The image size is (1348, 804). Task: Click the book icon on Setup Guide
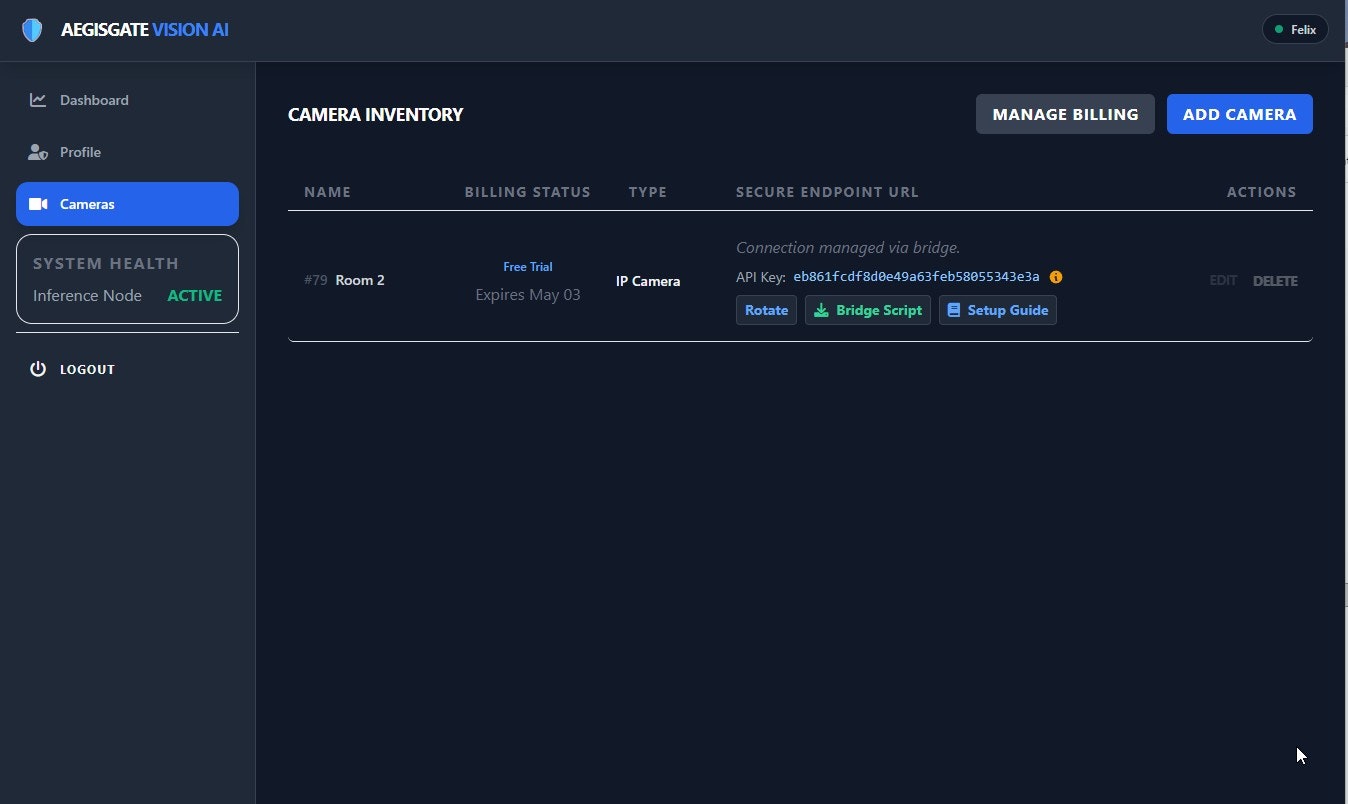[x=954, y=310]
